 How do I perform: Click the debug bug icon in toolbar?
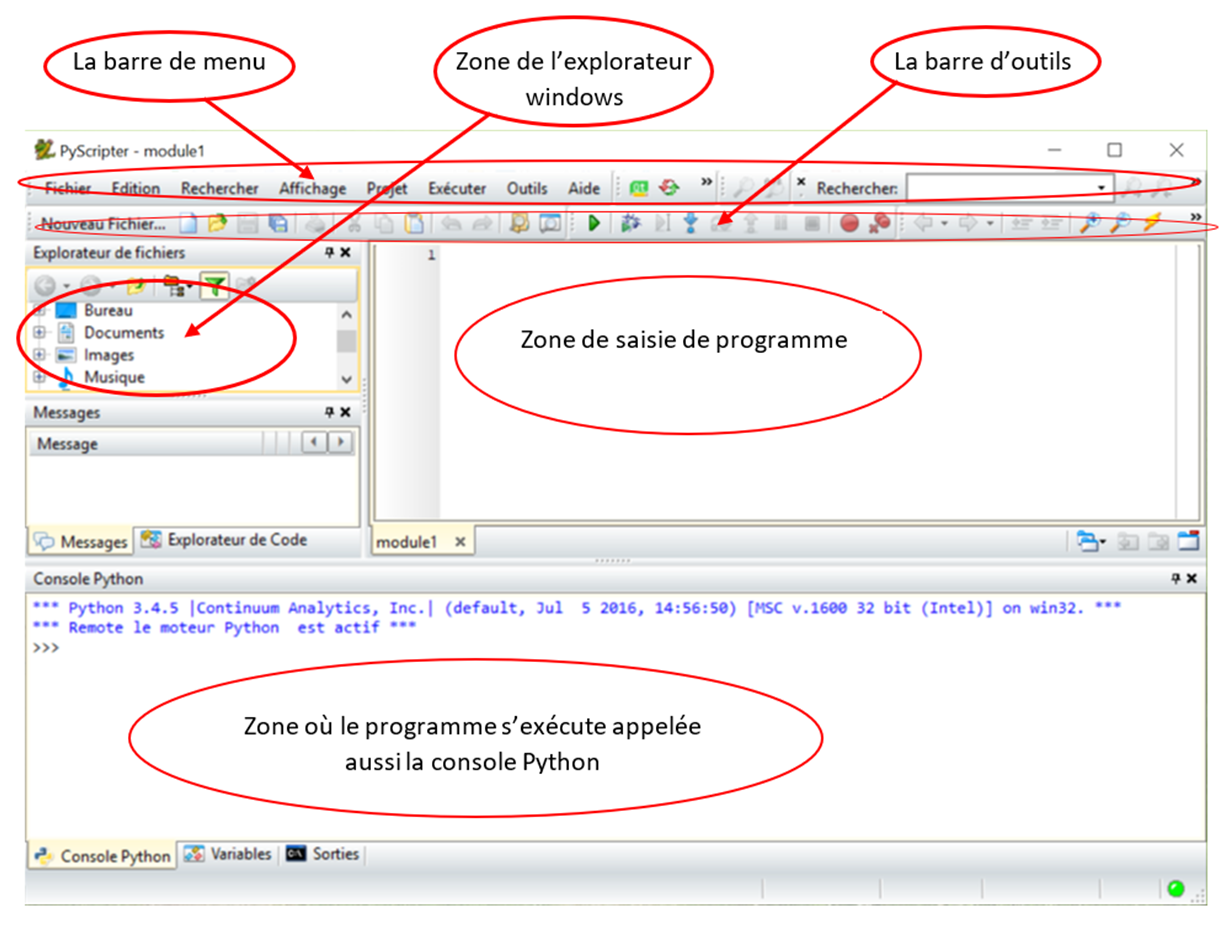pos(630,224)
